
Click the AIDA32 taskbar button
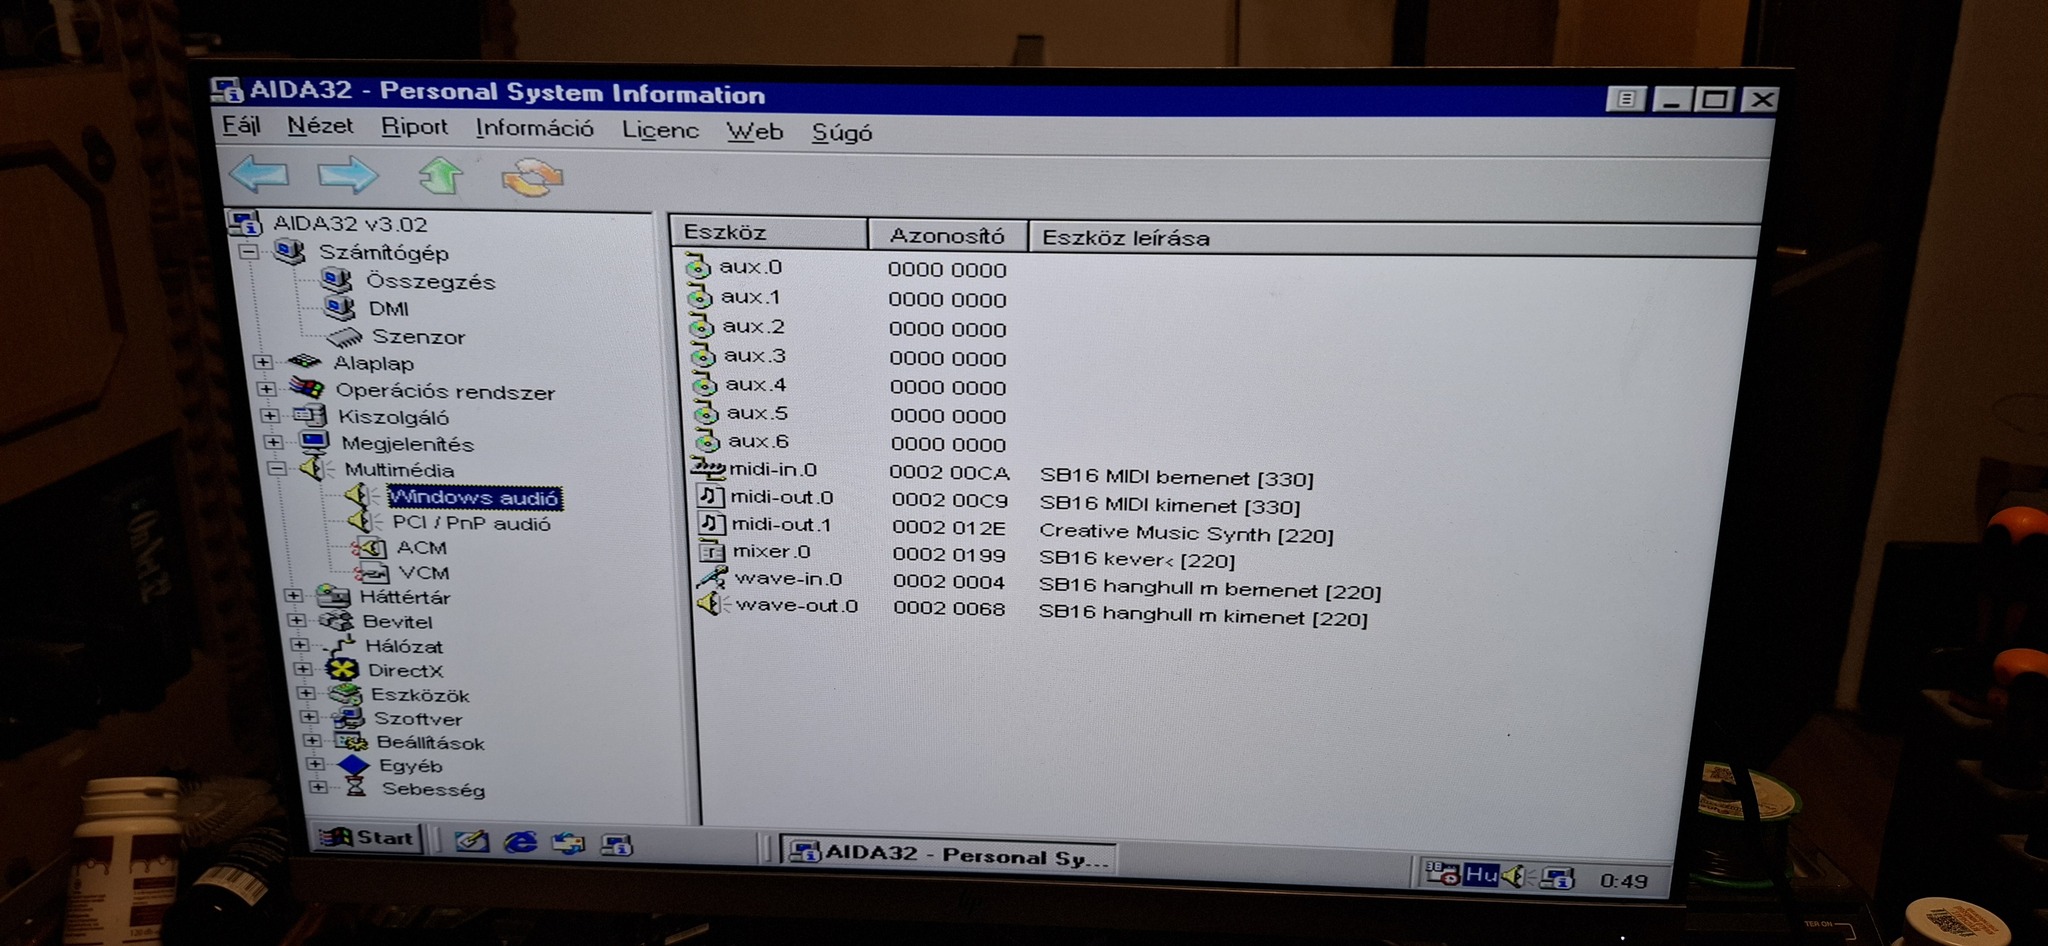pyautogui.click(x=948, y=855)
